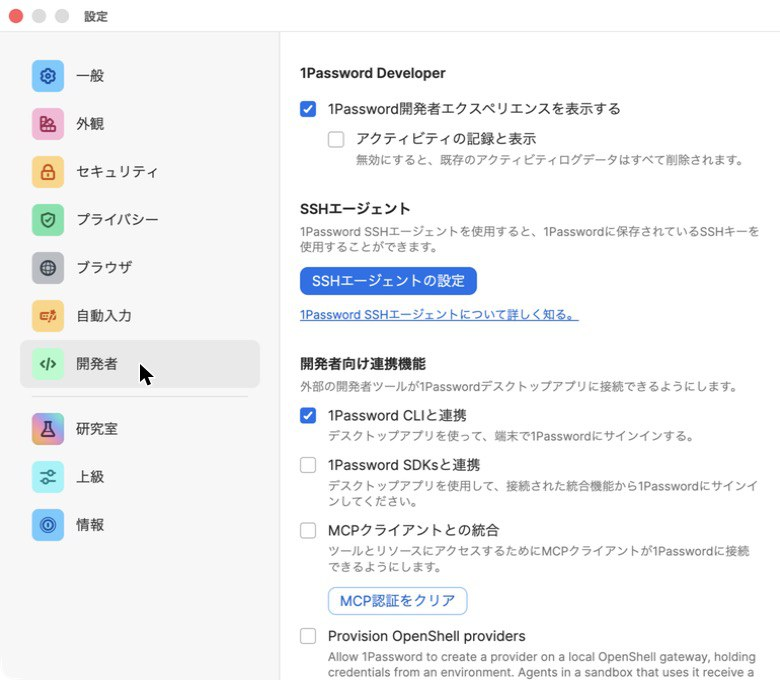Check MCPクライアントとの統合 checkbox

308,530
